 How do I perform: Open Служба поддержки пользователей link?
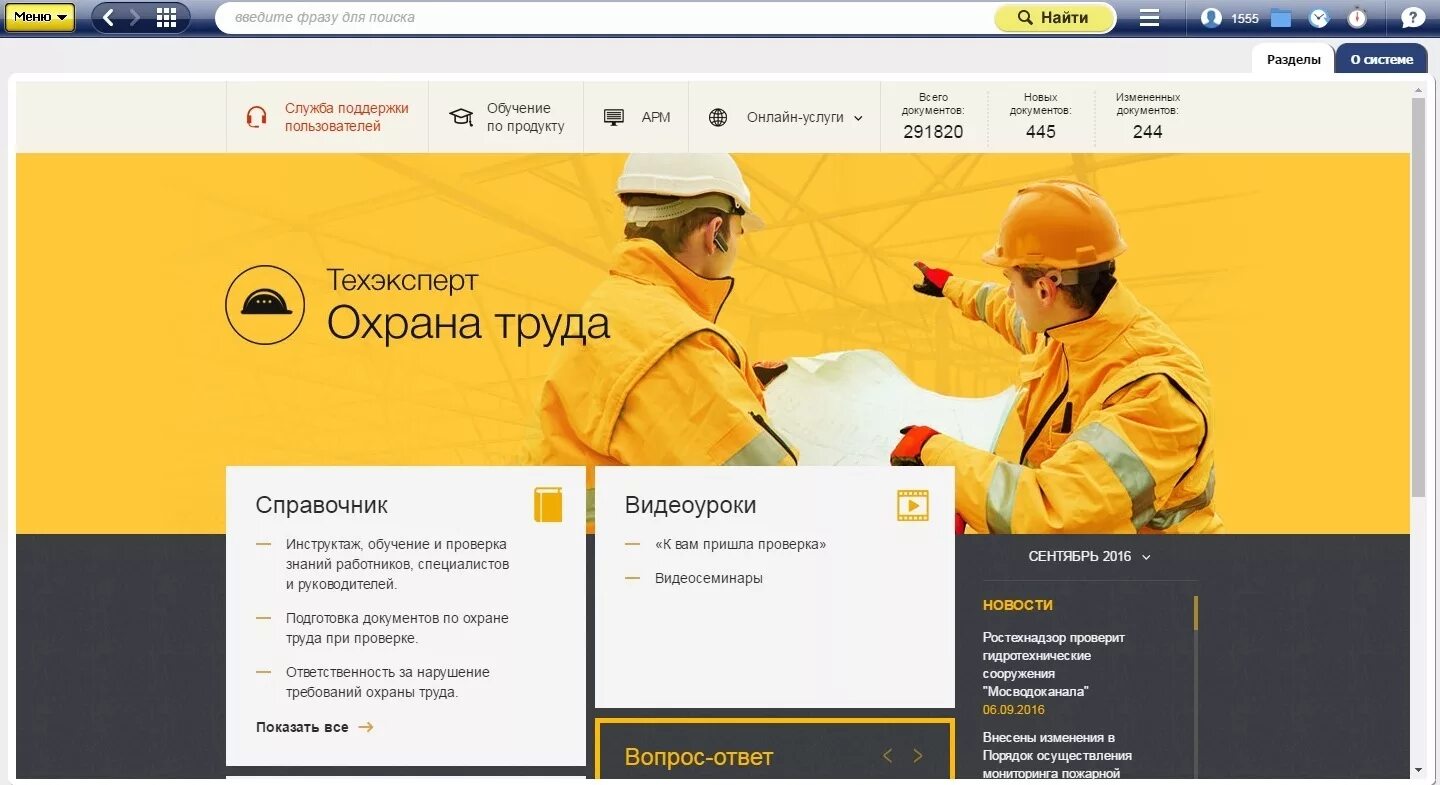(x=347, y=117)
